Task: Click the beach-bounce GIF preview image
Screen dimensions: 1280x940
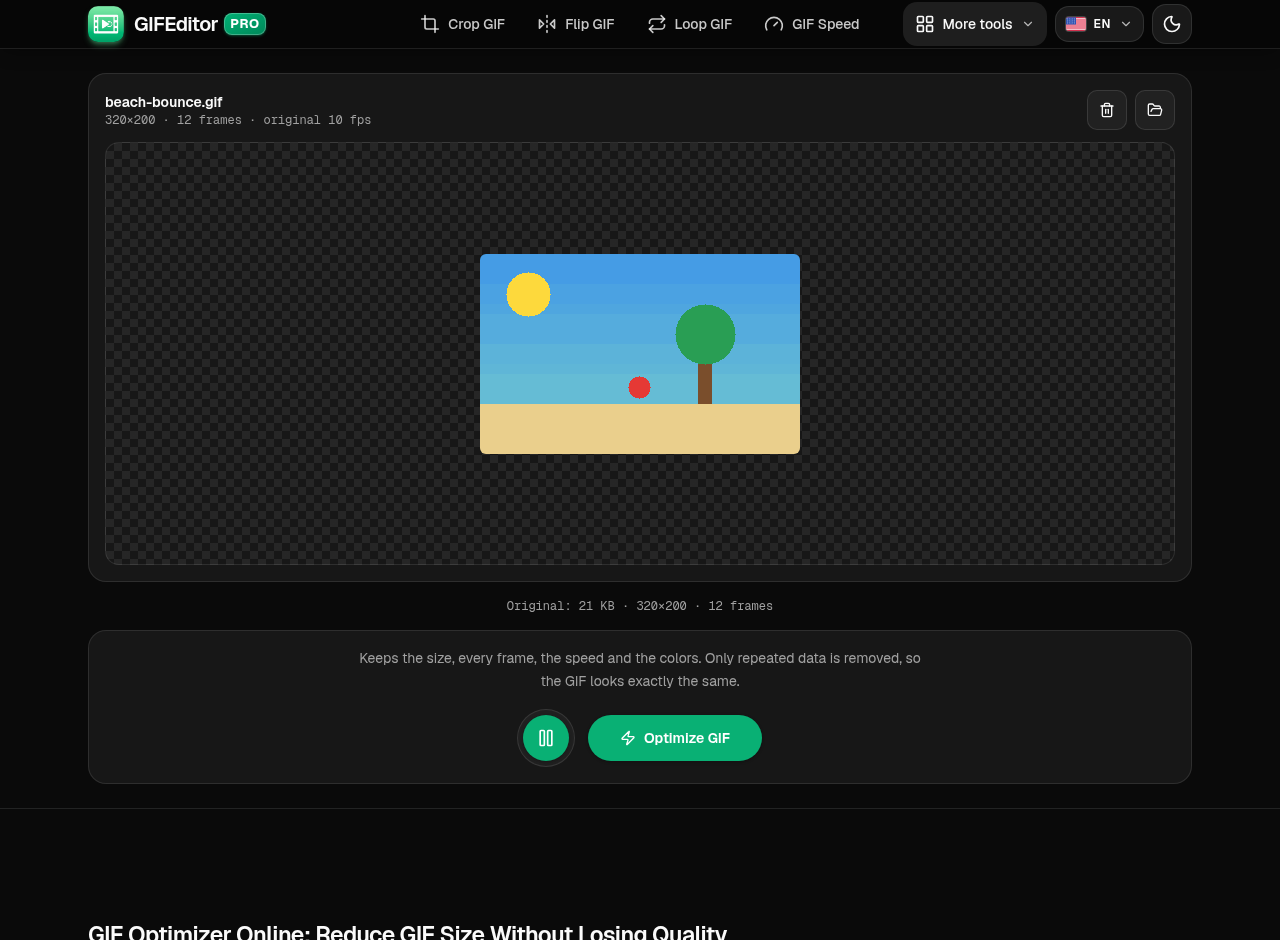Action: [x=640, y=354]
